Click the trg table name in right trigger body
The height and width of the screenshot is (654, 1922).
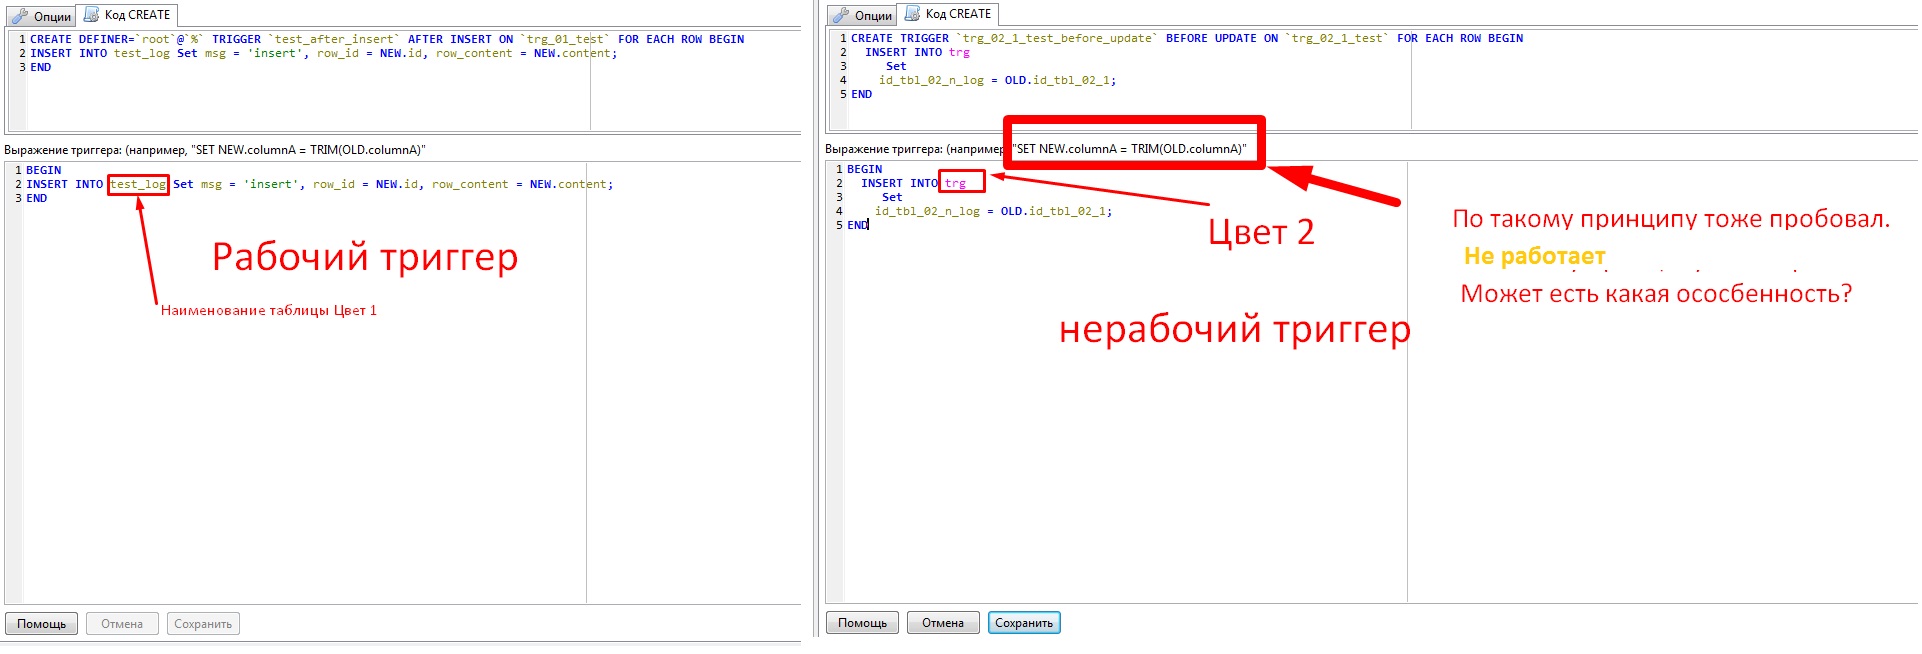956,183
